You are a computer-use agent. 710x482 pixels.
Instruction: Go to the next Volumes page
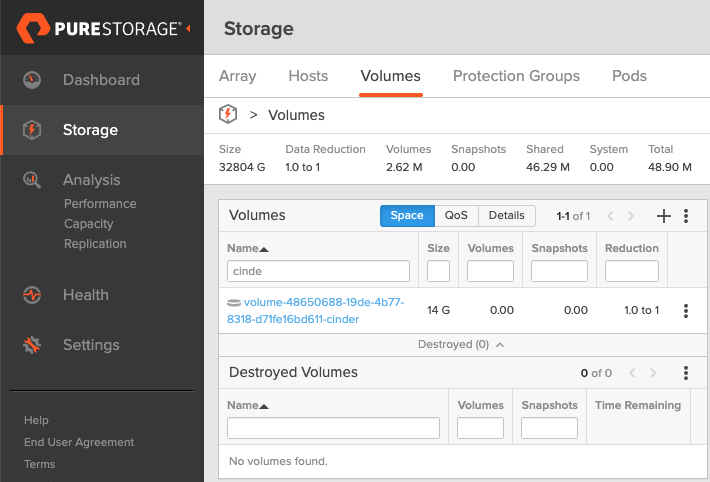pyautogui.click(x=631, y=216)
